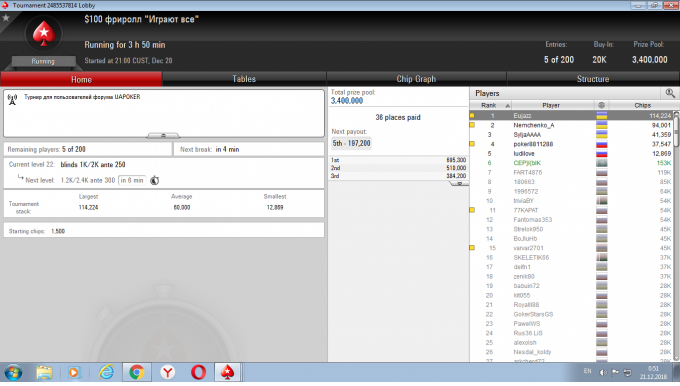Switch to the Tables tab

[244, 79]
